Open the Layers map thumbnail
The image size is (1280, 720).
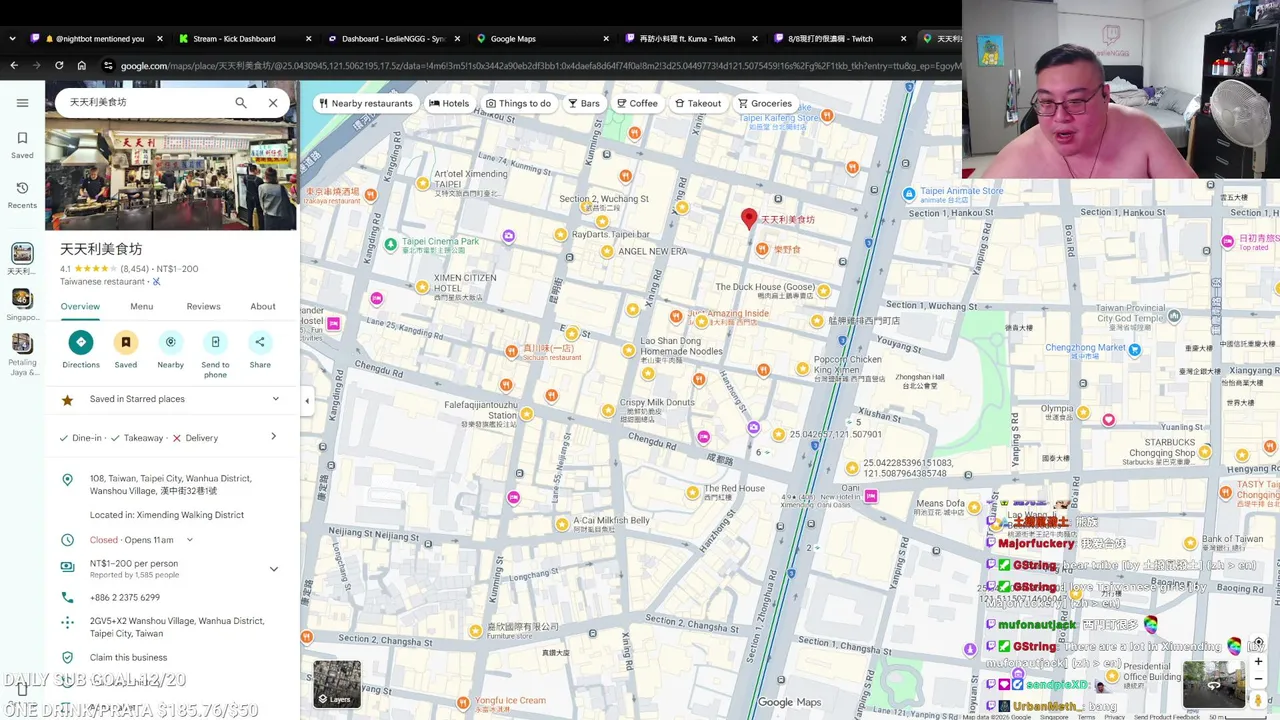[337, 683]
